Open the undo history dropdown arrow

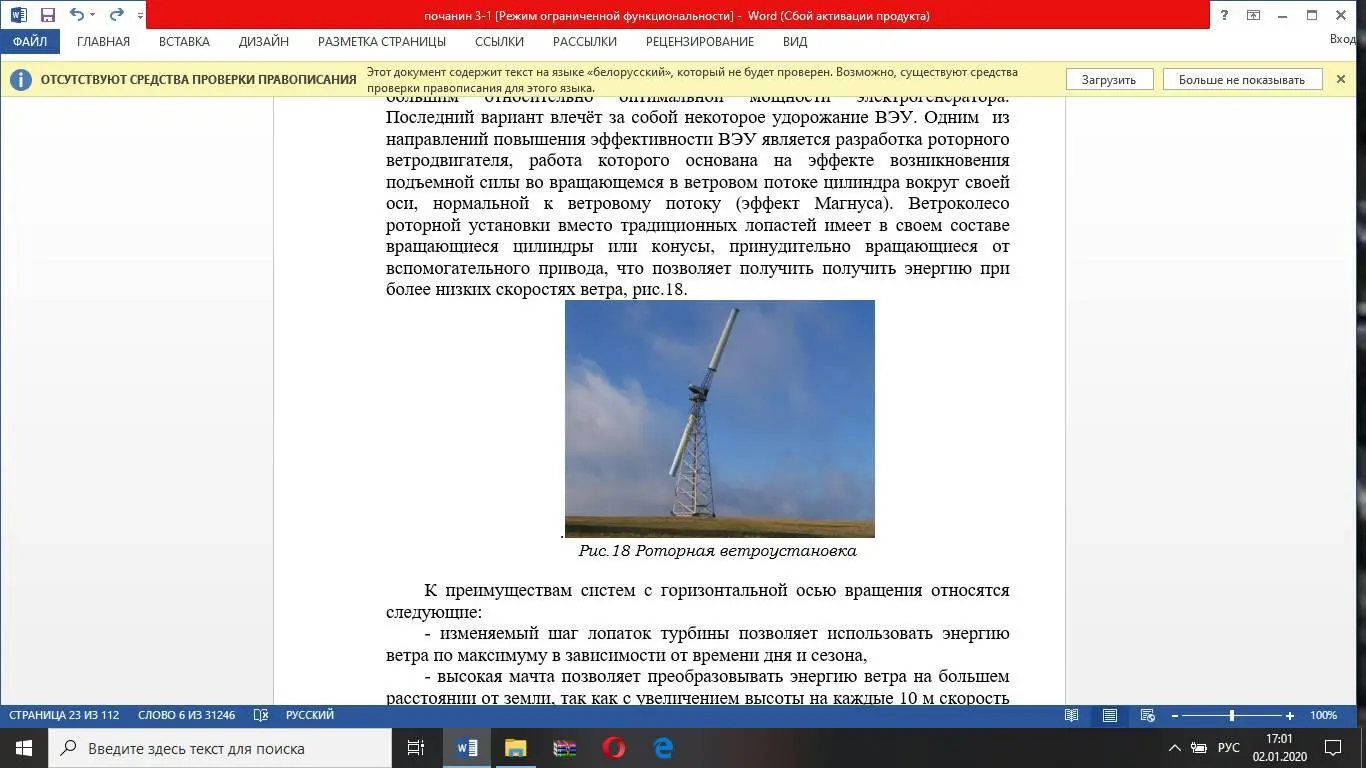(x=92, y=15)
